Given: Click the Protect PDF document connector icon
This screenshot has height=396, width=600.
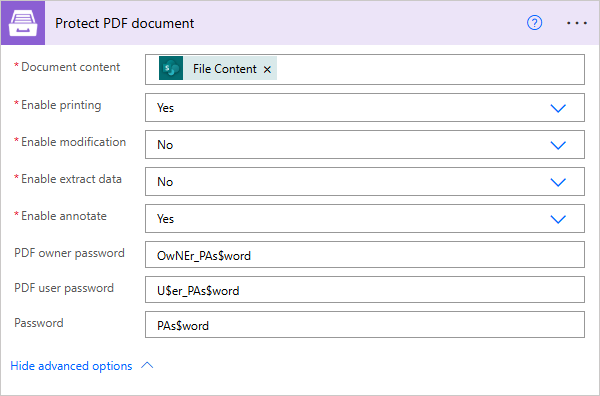Looking at the screenshot, I should coord(23,23).
